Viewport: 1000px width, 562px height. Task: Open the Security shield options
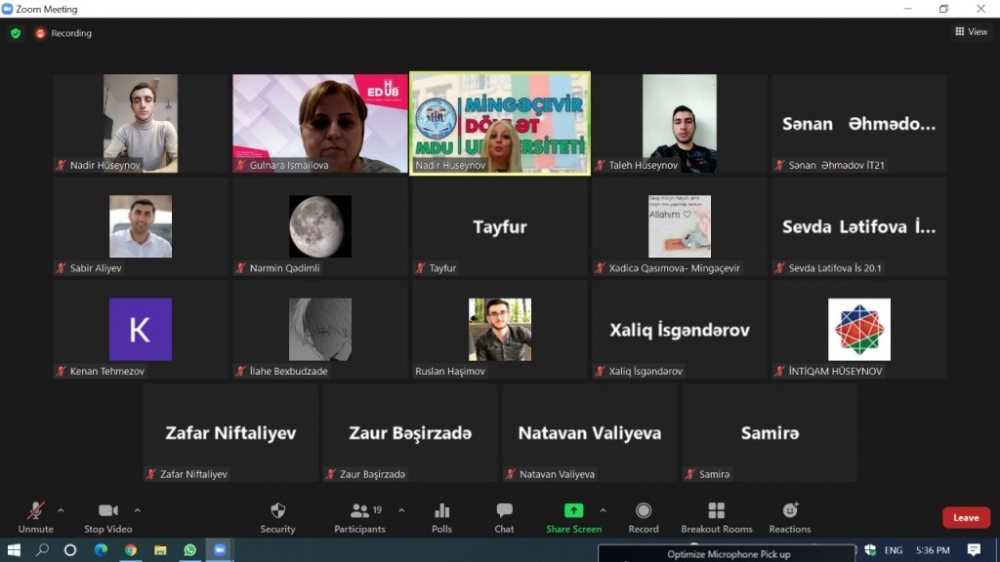(278, 516)
